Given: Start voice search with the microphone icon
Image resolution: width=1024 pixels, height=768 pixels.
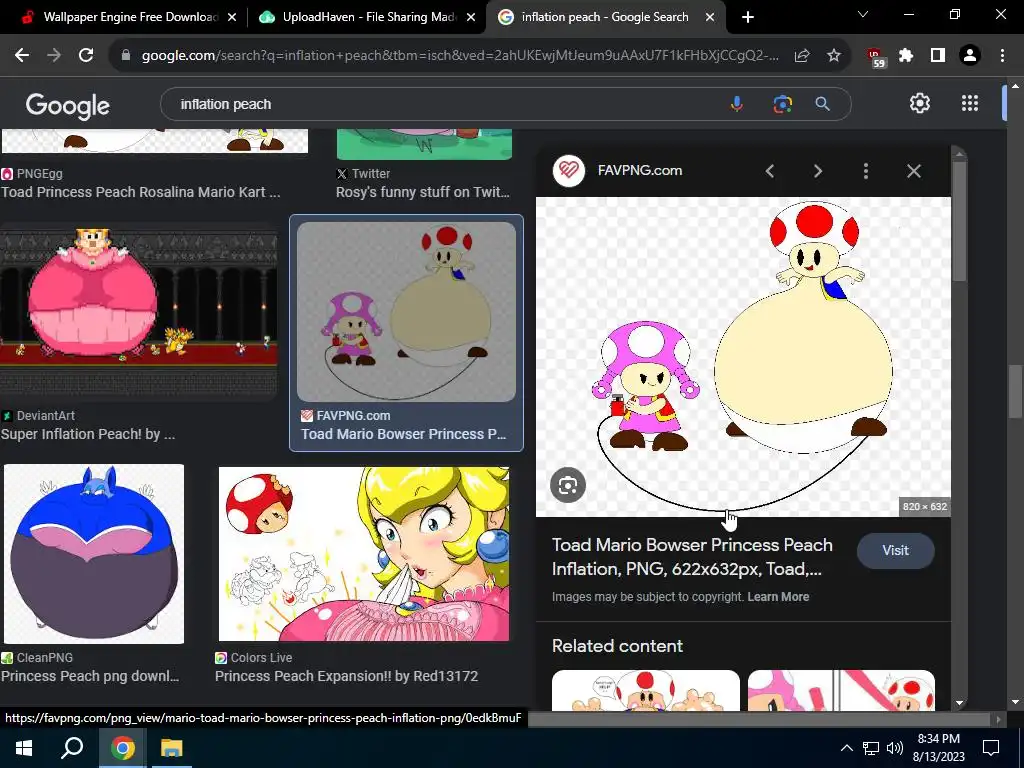Looking at the screenshot, I should (x=737, y=104).
